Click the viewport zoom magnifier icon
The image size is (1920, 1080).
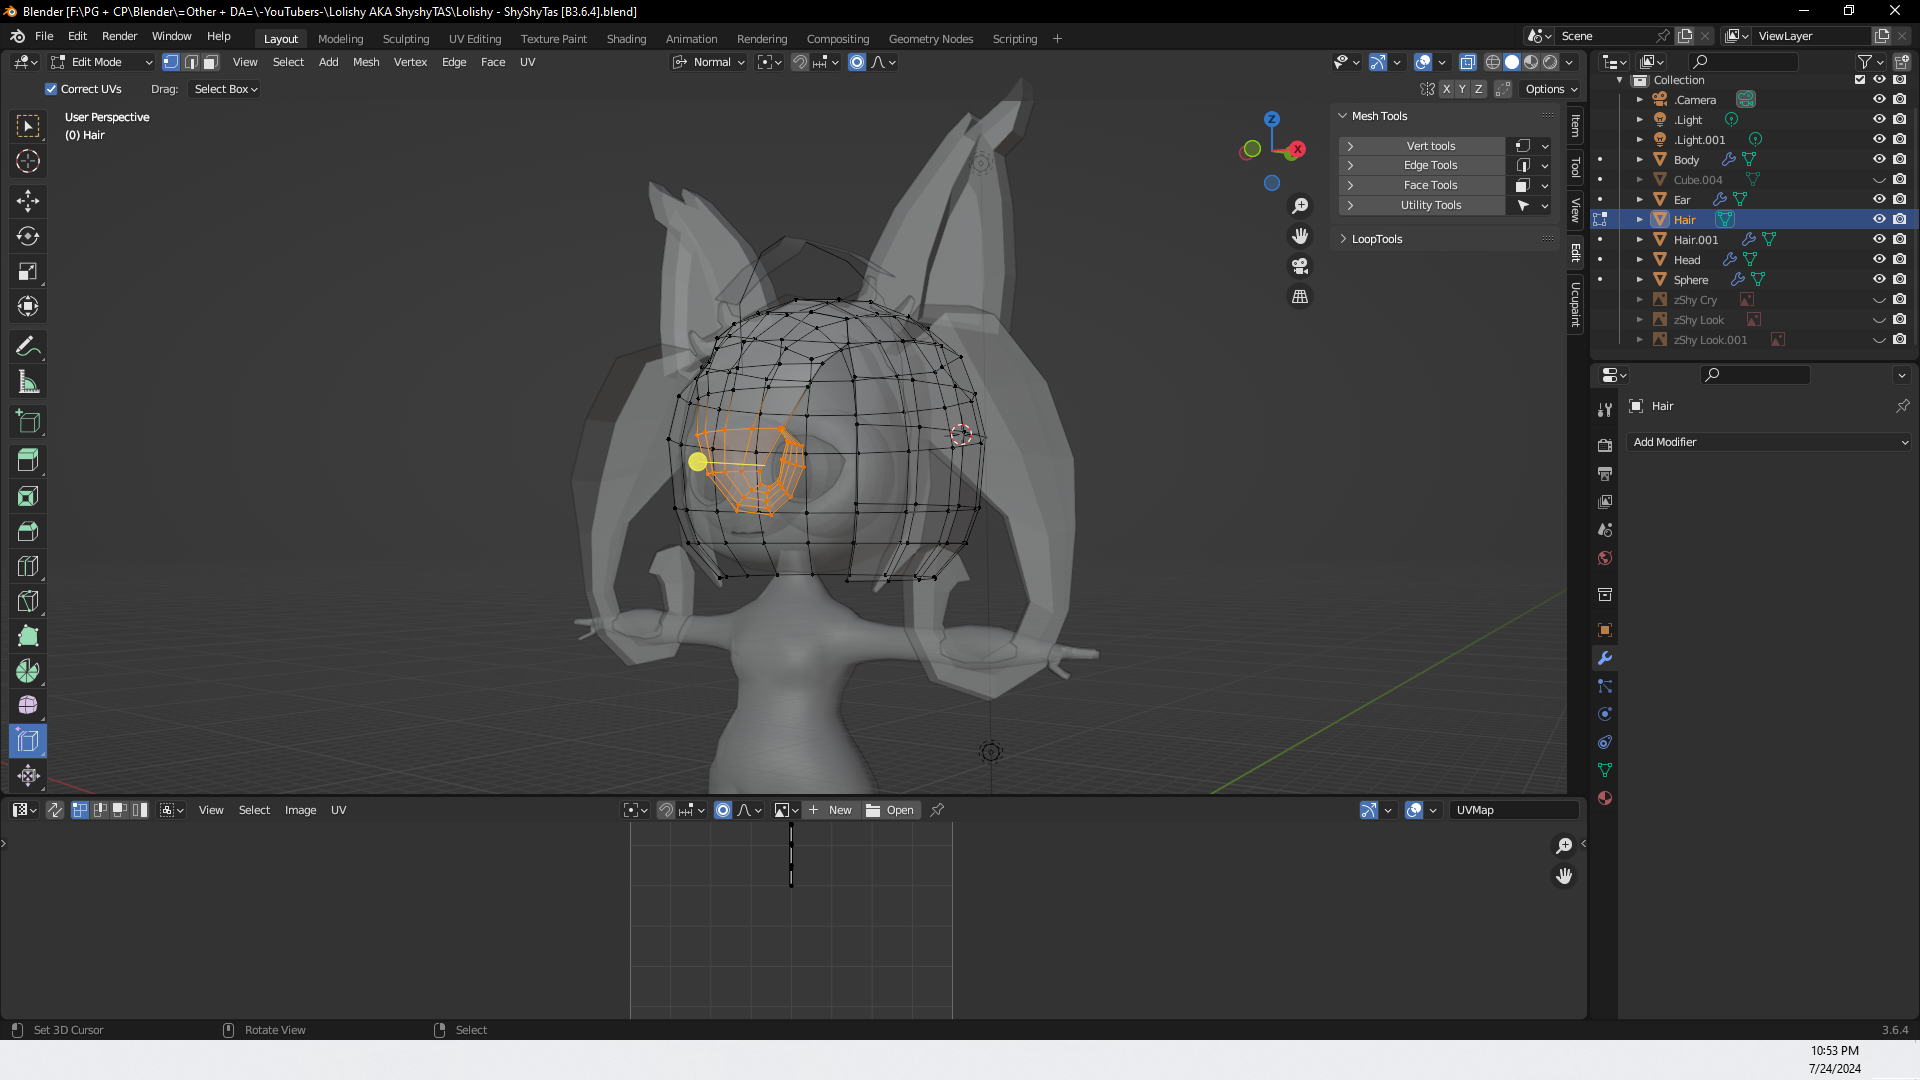(x=1300, y=206)
